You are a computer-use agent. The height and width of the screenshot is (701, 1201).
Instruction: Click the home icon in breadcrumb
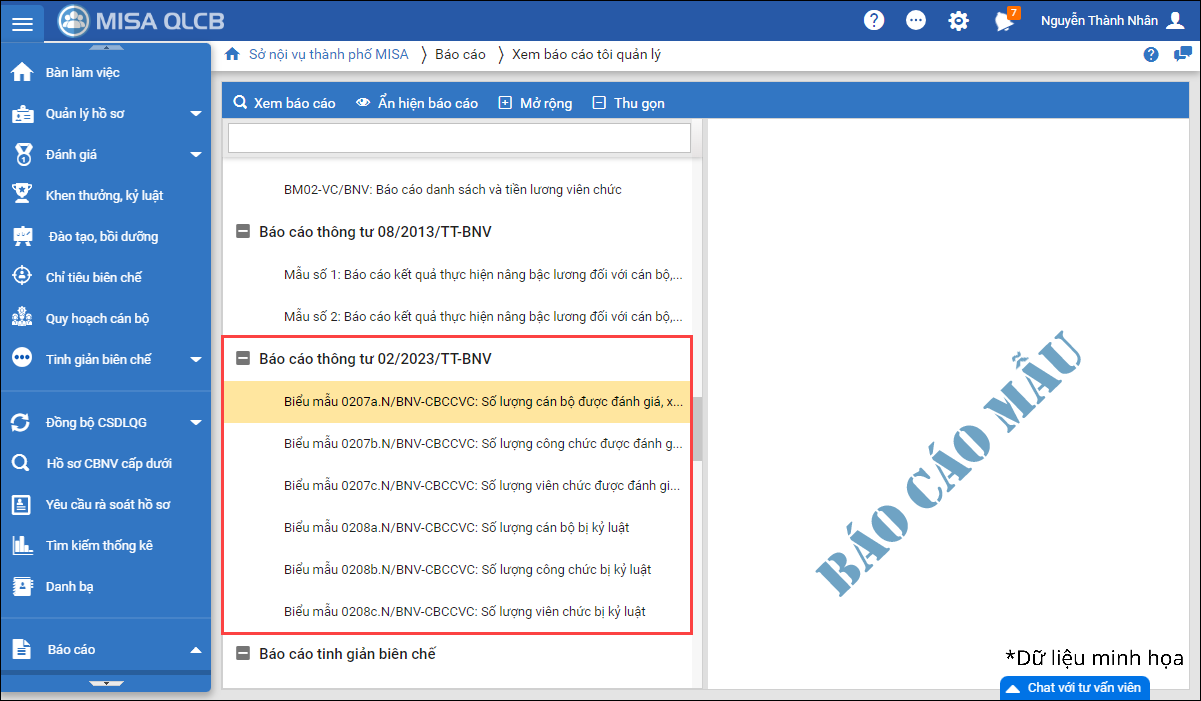click(232, 55)
